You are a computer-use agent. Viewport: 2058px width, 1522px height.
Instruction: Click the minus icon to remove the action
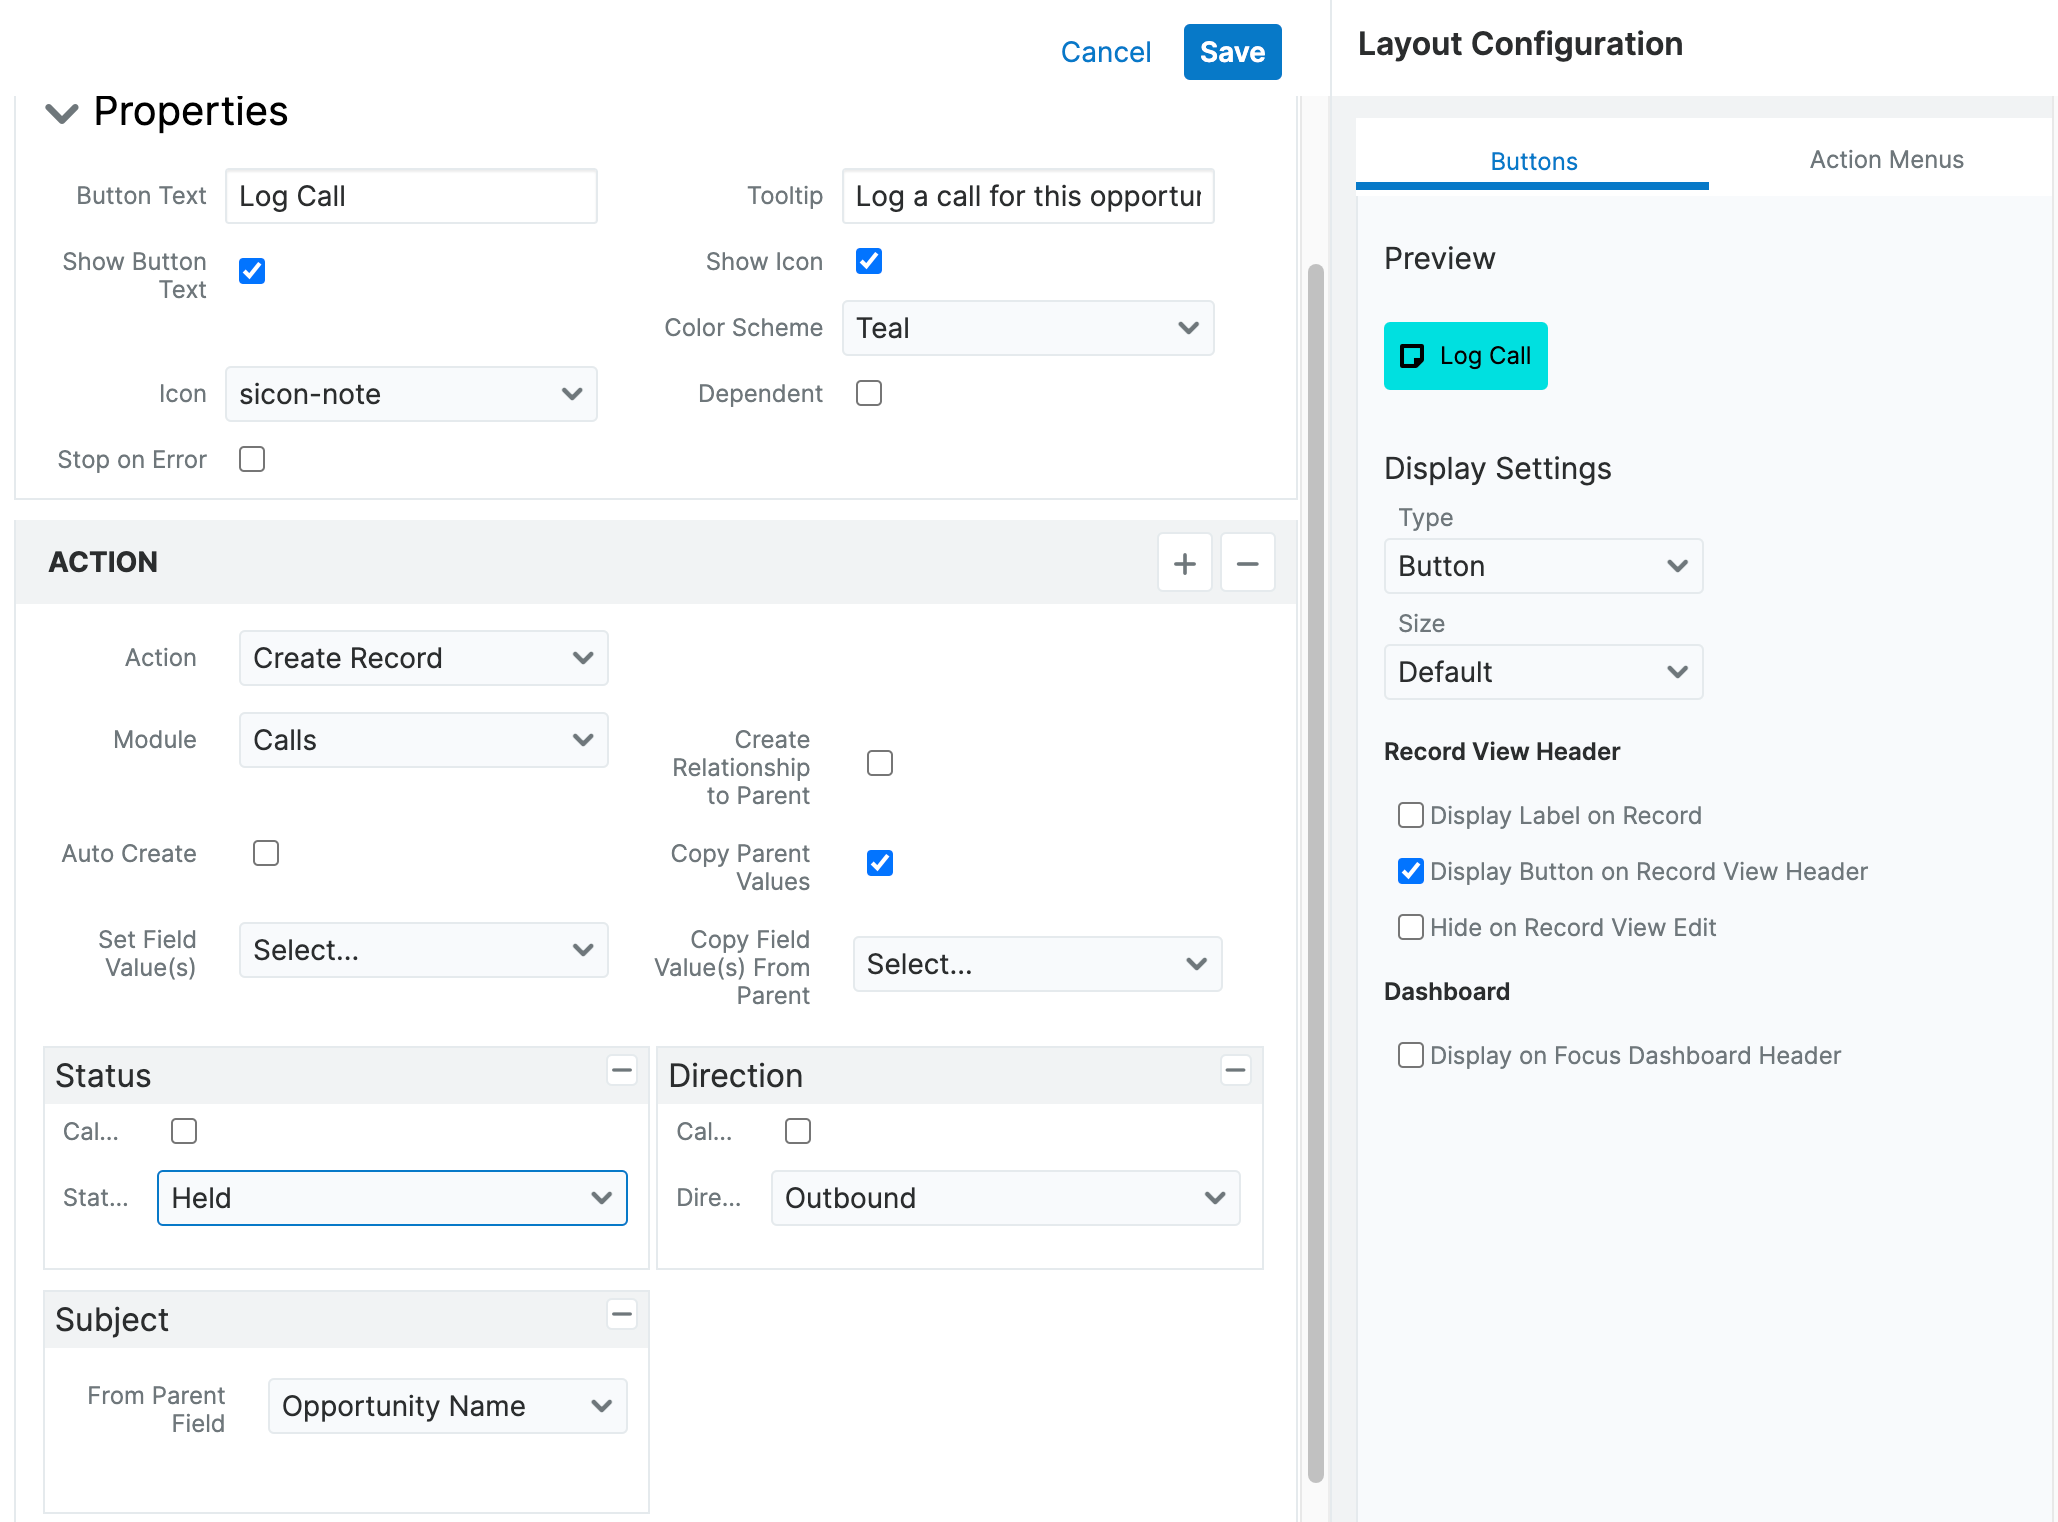pos(1247,562)
